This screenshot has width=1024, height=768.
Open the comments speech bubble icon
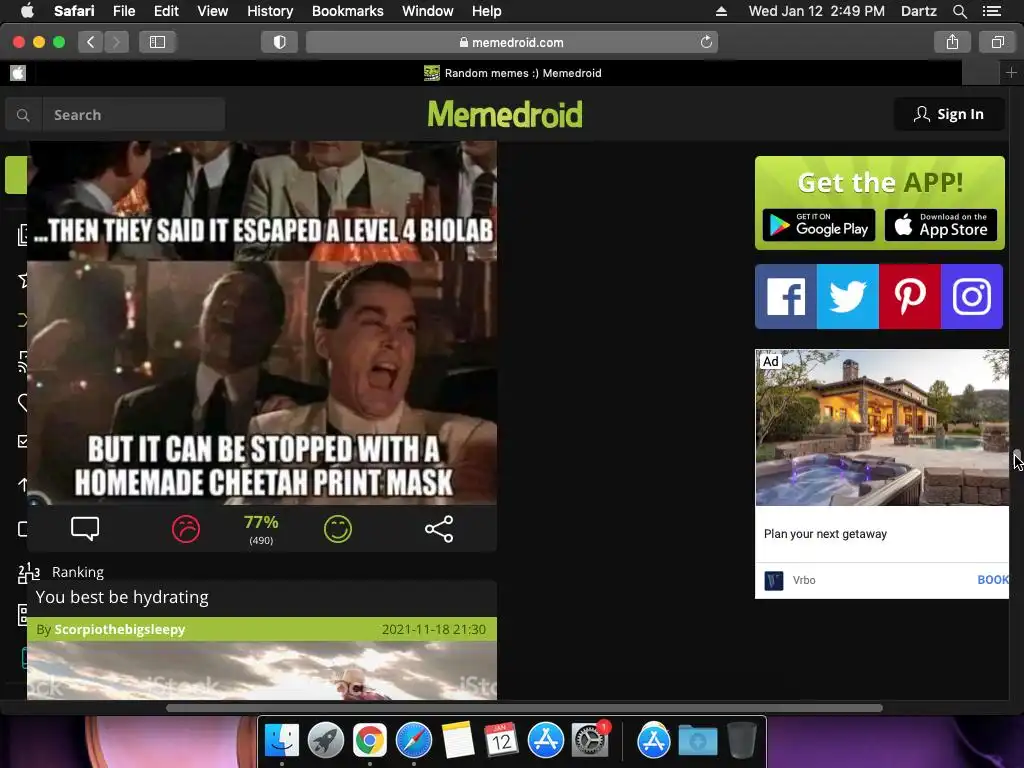pyautogui.click(x=85, y=528)
